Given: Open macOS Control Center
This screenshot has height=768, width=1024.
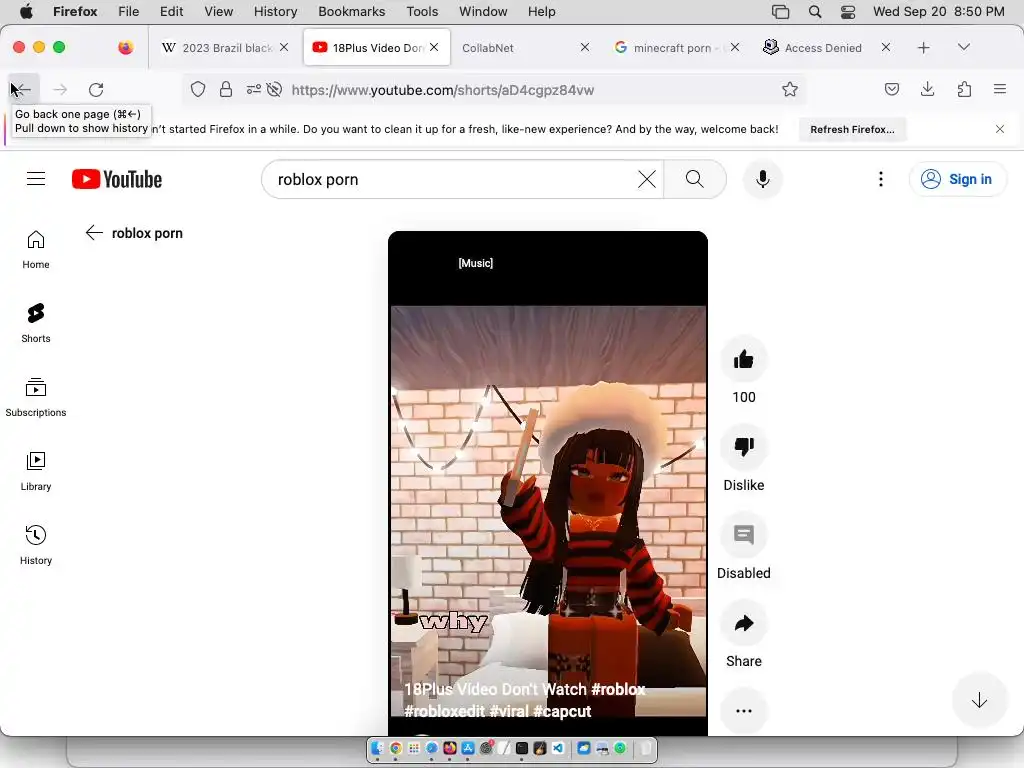Looking at the screenshot, I should [848, 12].
